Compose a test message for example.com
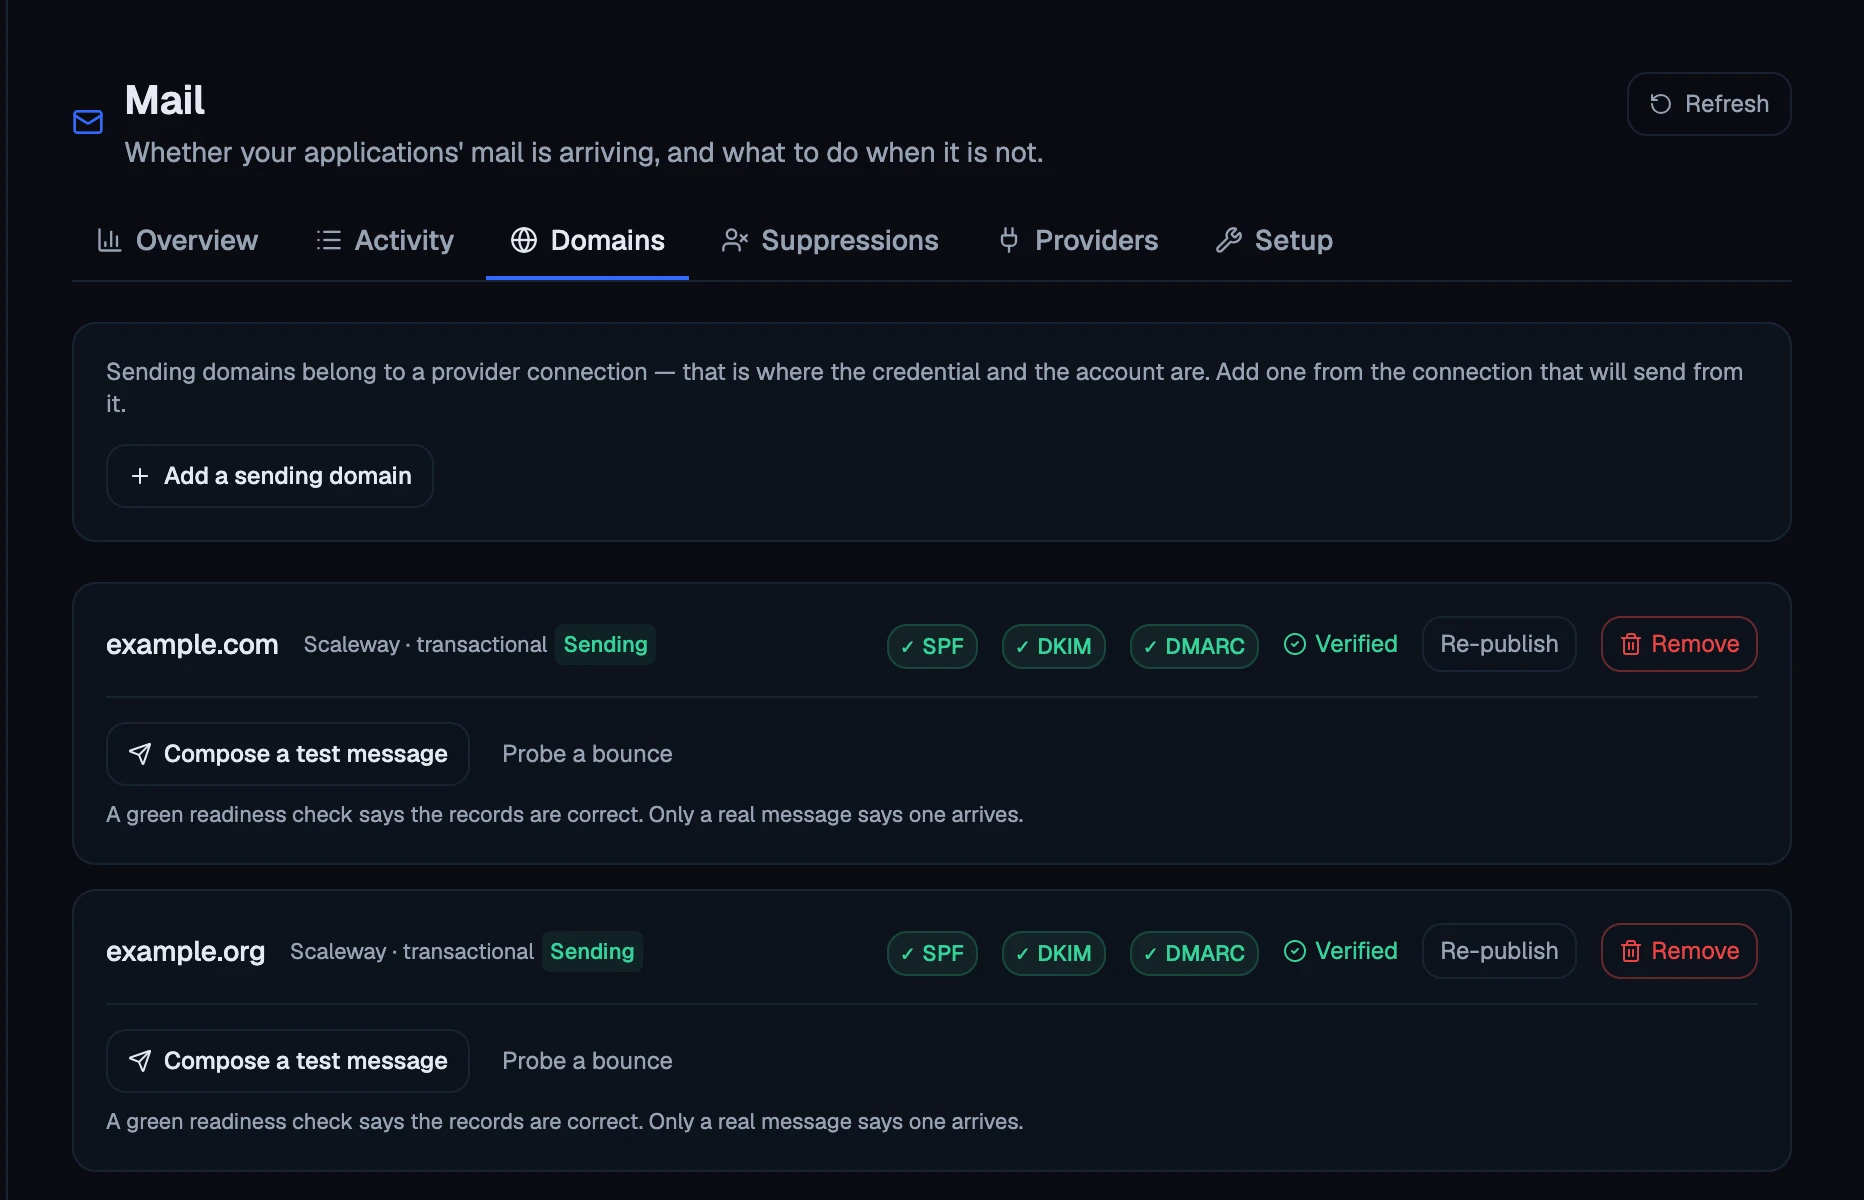The width and height of the screenshot is (1864, 1200). pos(288,754)
